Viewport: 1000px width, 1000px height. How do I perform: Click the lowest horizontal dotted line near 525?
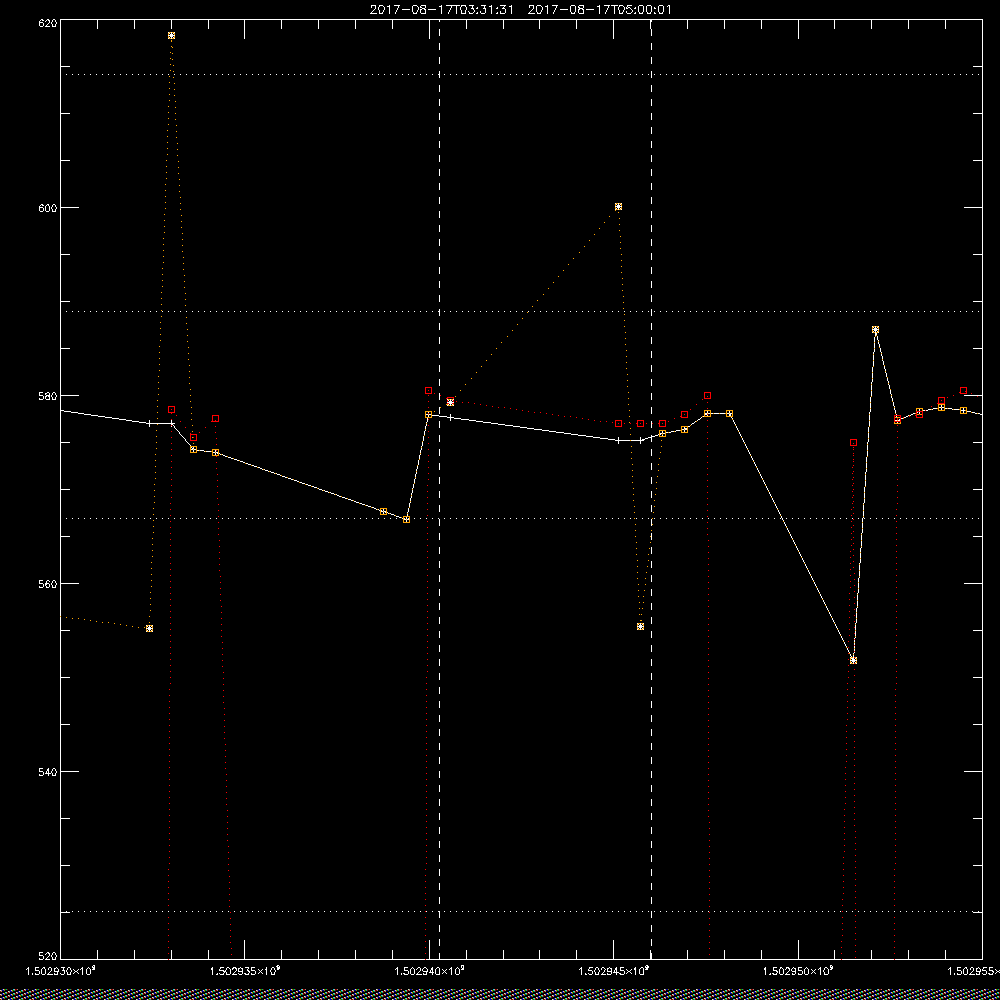click(x=521, y=911)
